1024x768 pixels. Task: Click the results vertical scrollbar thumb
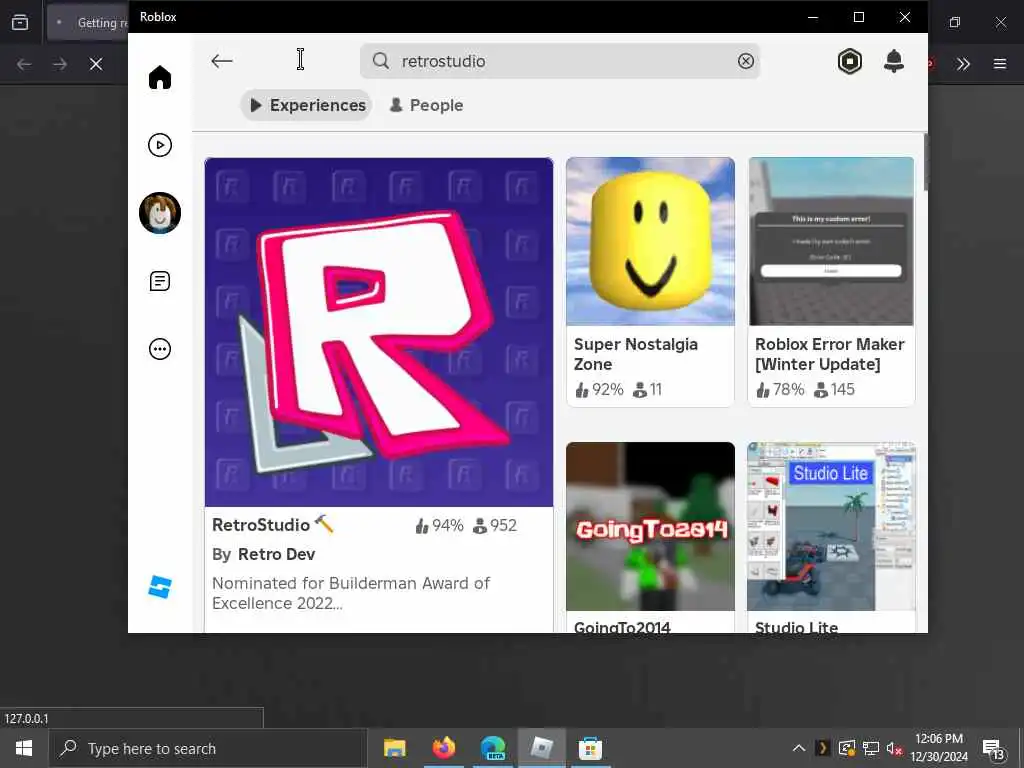(x=925, y=162)
